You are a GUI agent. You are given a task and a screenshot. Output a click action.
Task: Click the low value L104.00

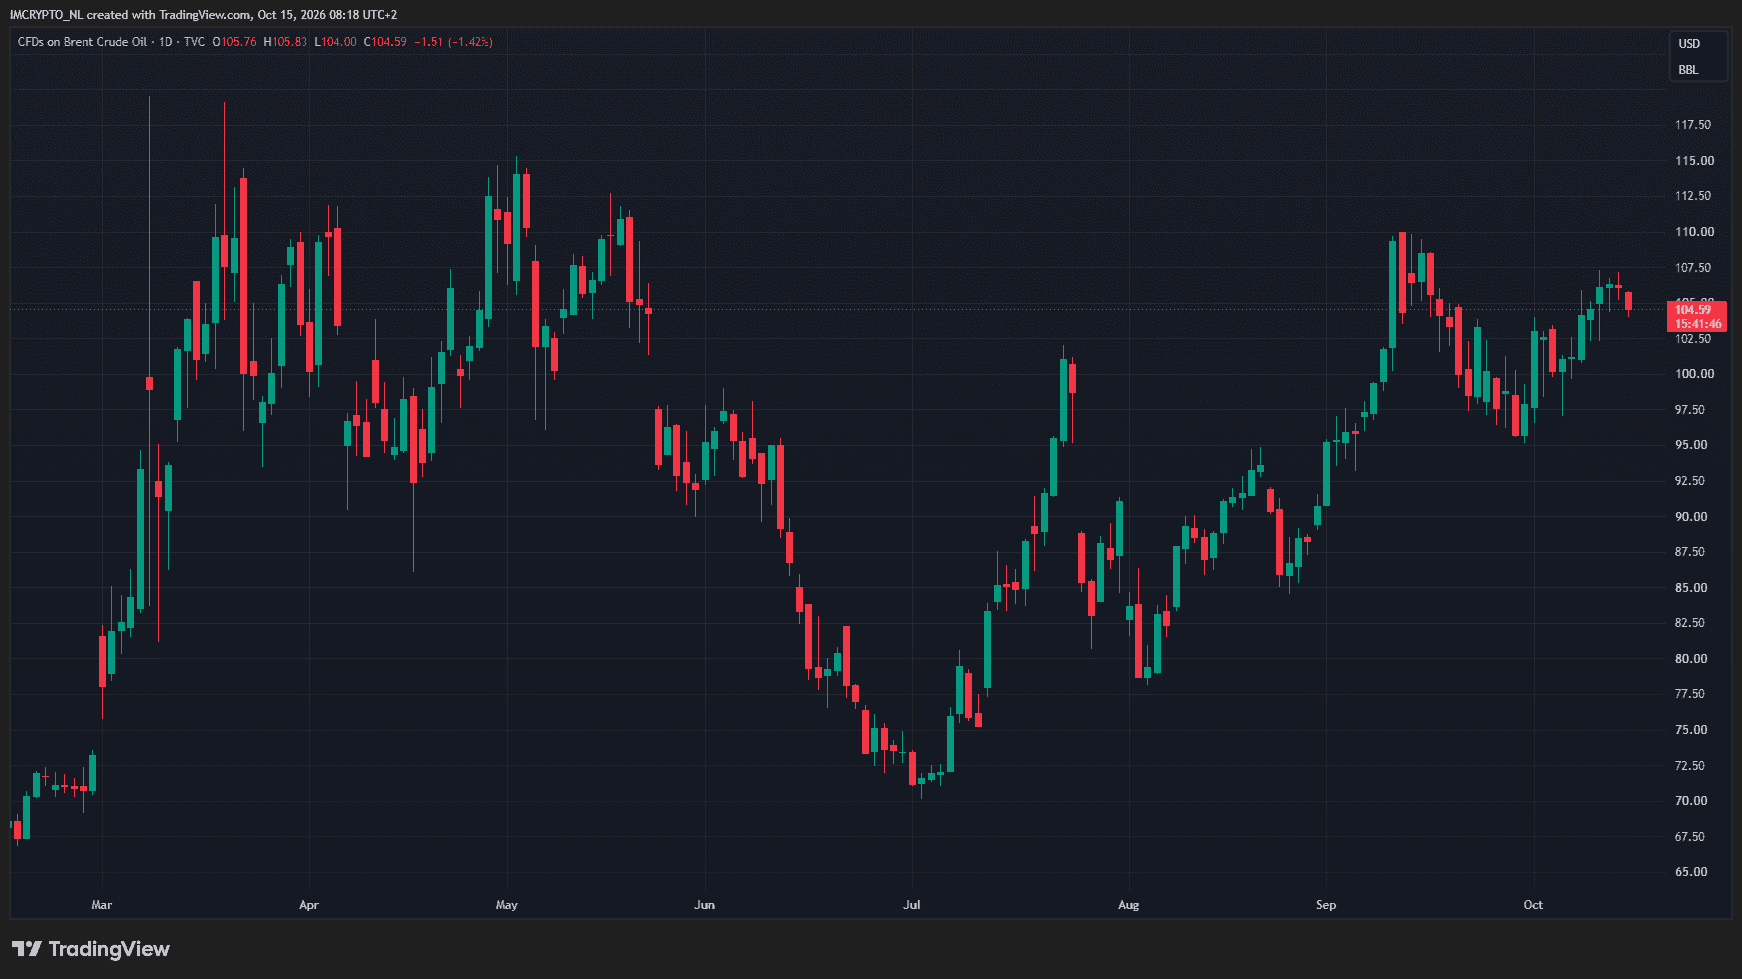click(x=335, y=42)
